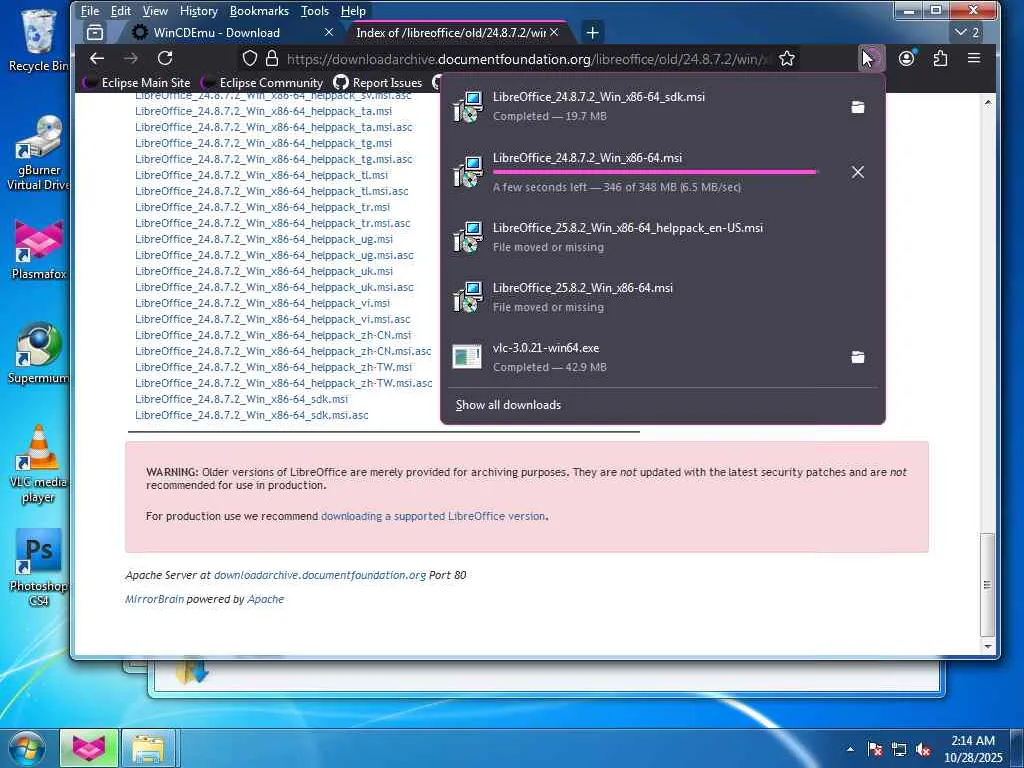Show containing folder for sdk.msi download
The width and height of the screenshot is (1024, 768).
pyautogui.click(x=857, y=107)
